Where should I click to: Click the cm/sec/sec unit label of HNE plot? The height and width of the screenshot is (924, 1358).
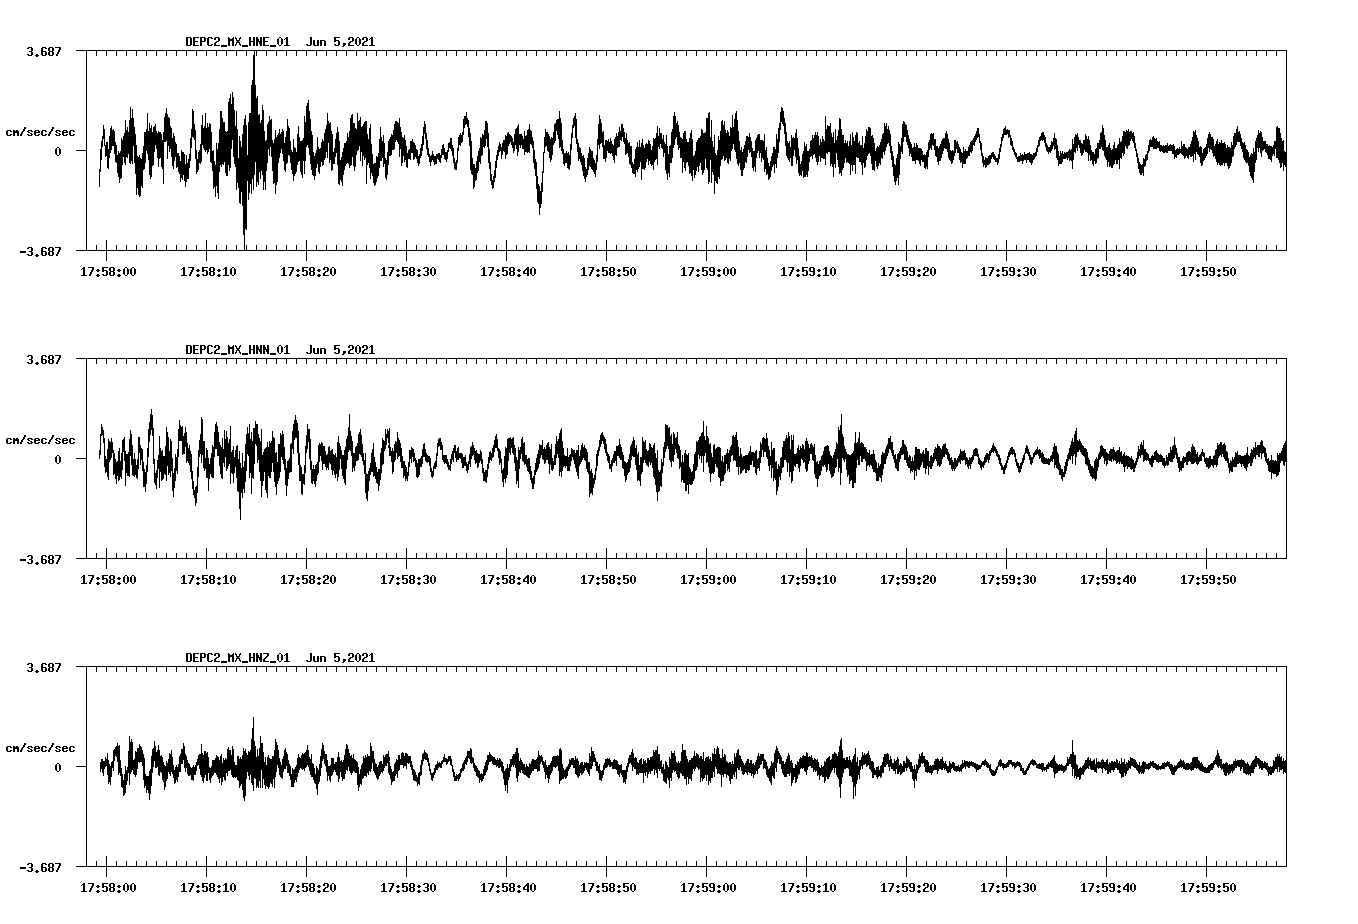click(40, 132)
